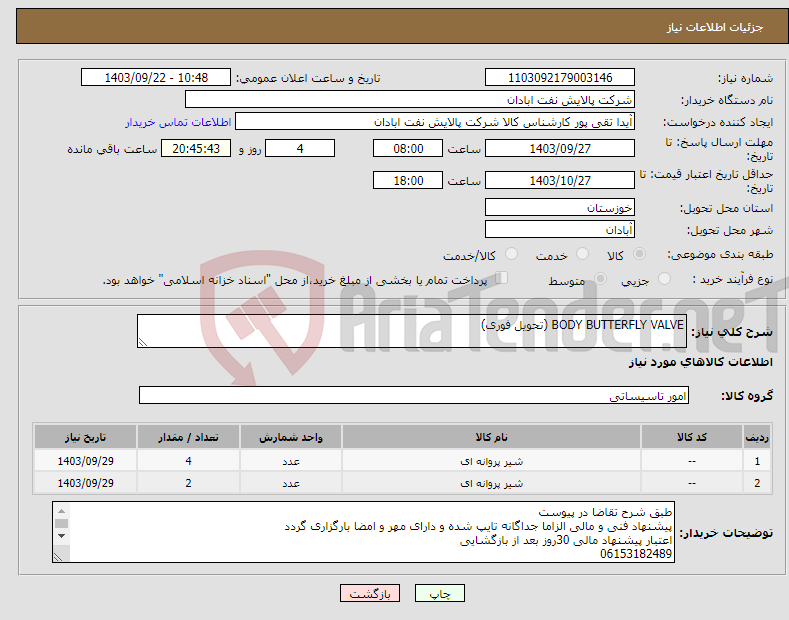Click the resize handle of buyer notes box
The height and width of the screenshot is (620, 789).
(58, 557)
